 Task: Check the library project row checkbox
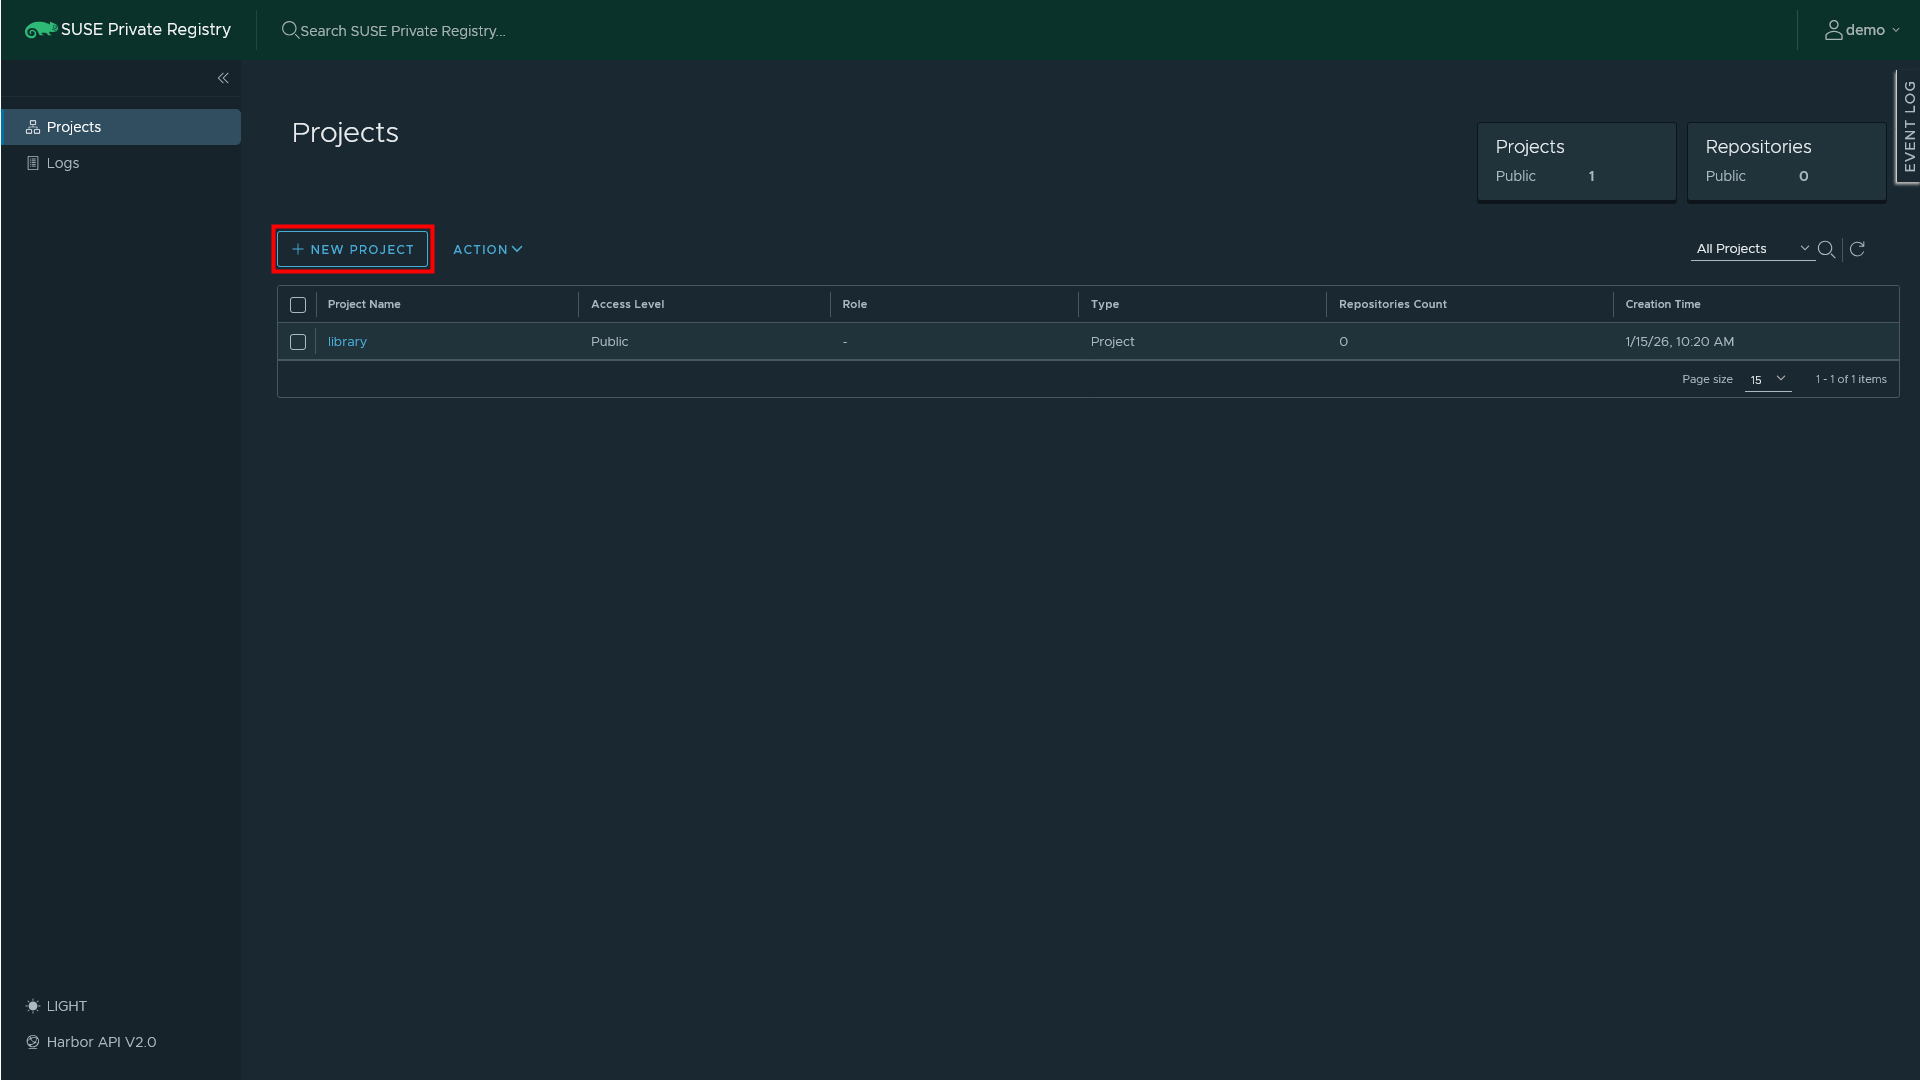coord(298,342)
